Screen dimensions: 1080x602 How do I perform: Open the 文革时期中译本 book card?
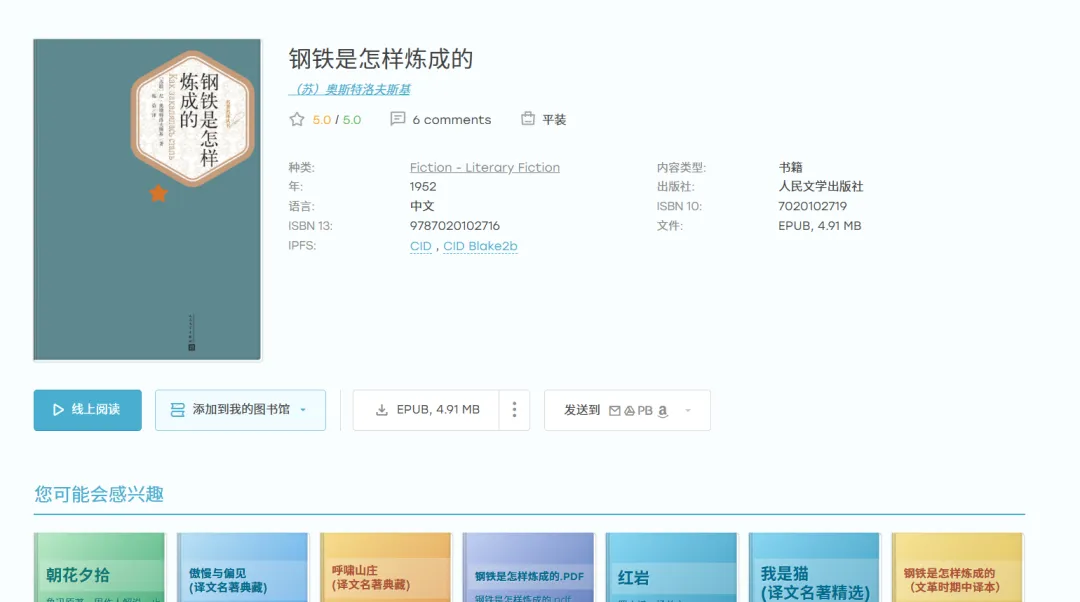957,567
